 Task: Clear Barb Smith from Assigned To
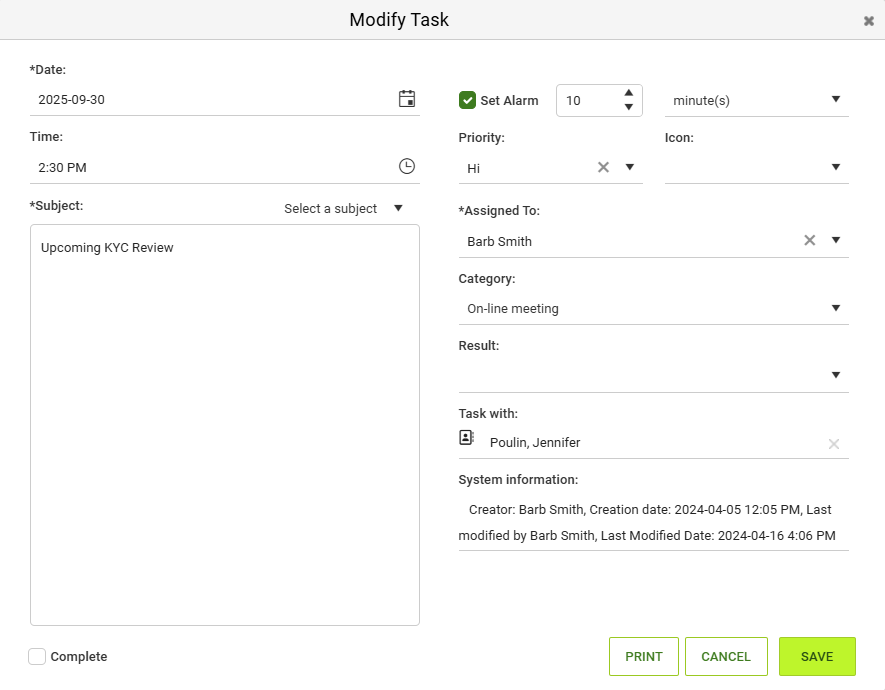tap(809, 240)
